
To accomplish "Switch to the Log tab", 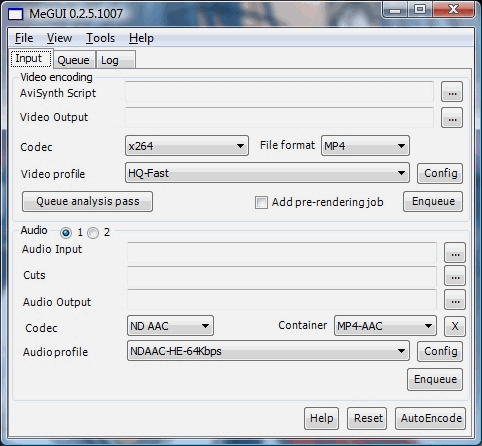I will tap(116, 60).
